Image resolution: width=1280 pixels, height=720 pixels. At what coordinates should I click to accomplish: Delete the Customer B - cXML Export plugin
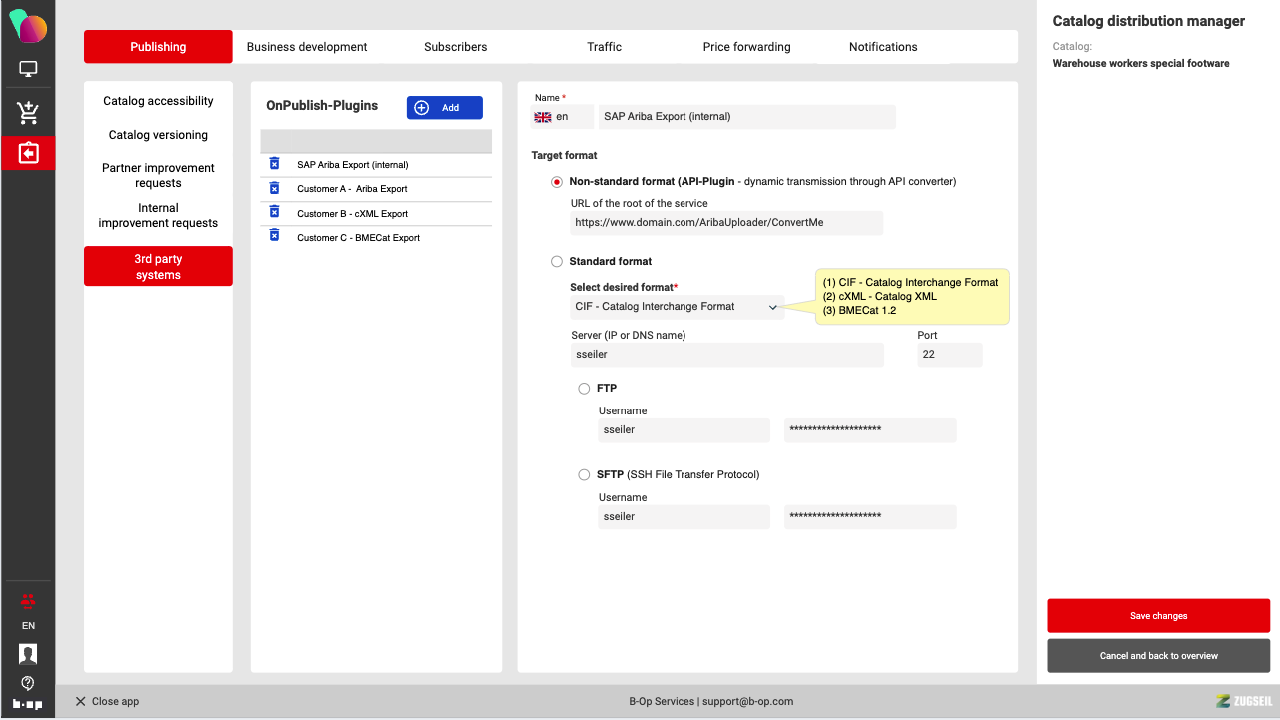274,212
